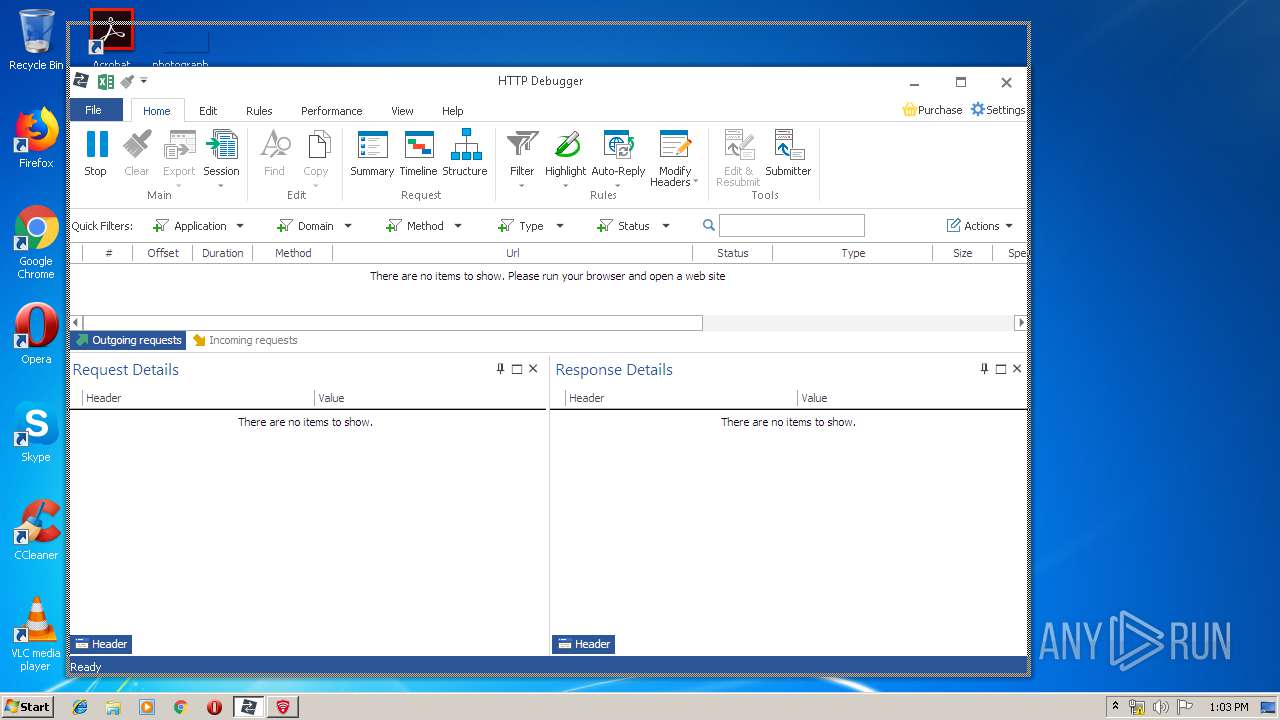Open the Submitter tool

788,154
